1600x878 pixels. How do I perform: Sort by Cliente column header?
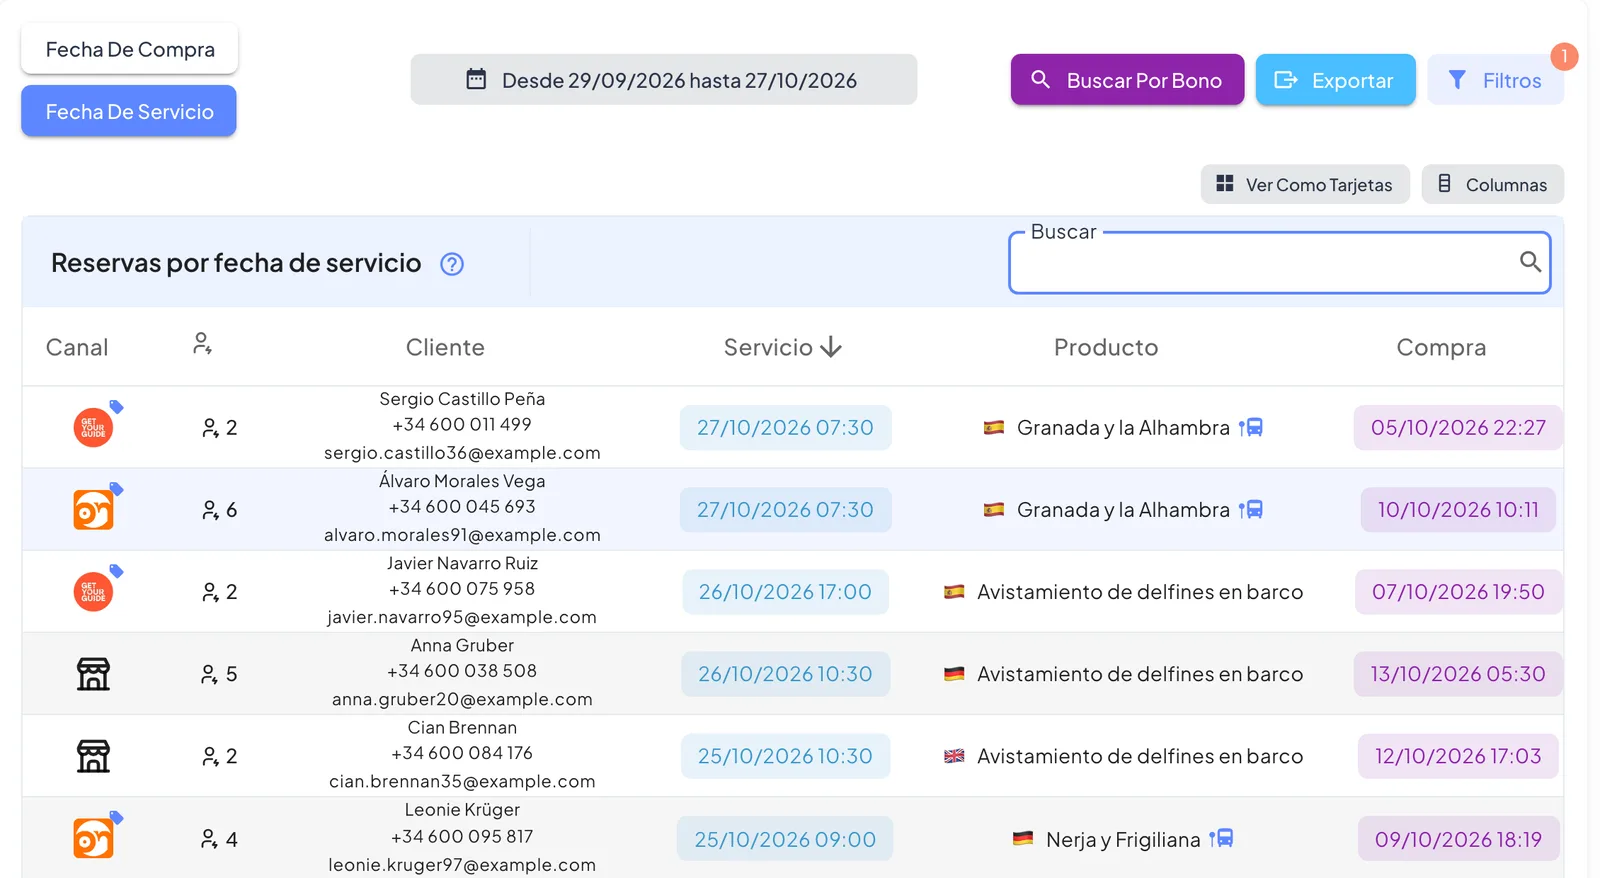coord(445,347)
